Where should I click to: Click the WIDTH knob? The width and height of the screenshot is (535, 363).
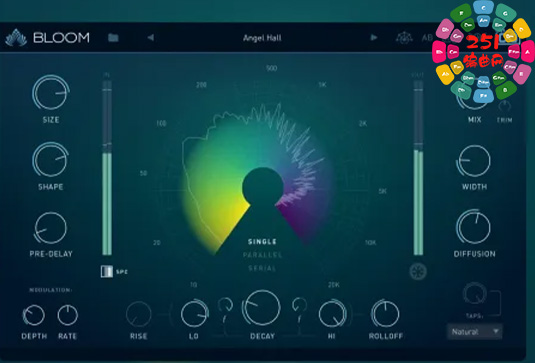(x=474, y=161)
